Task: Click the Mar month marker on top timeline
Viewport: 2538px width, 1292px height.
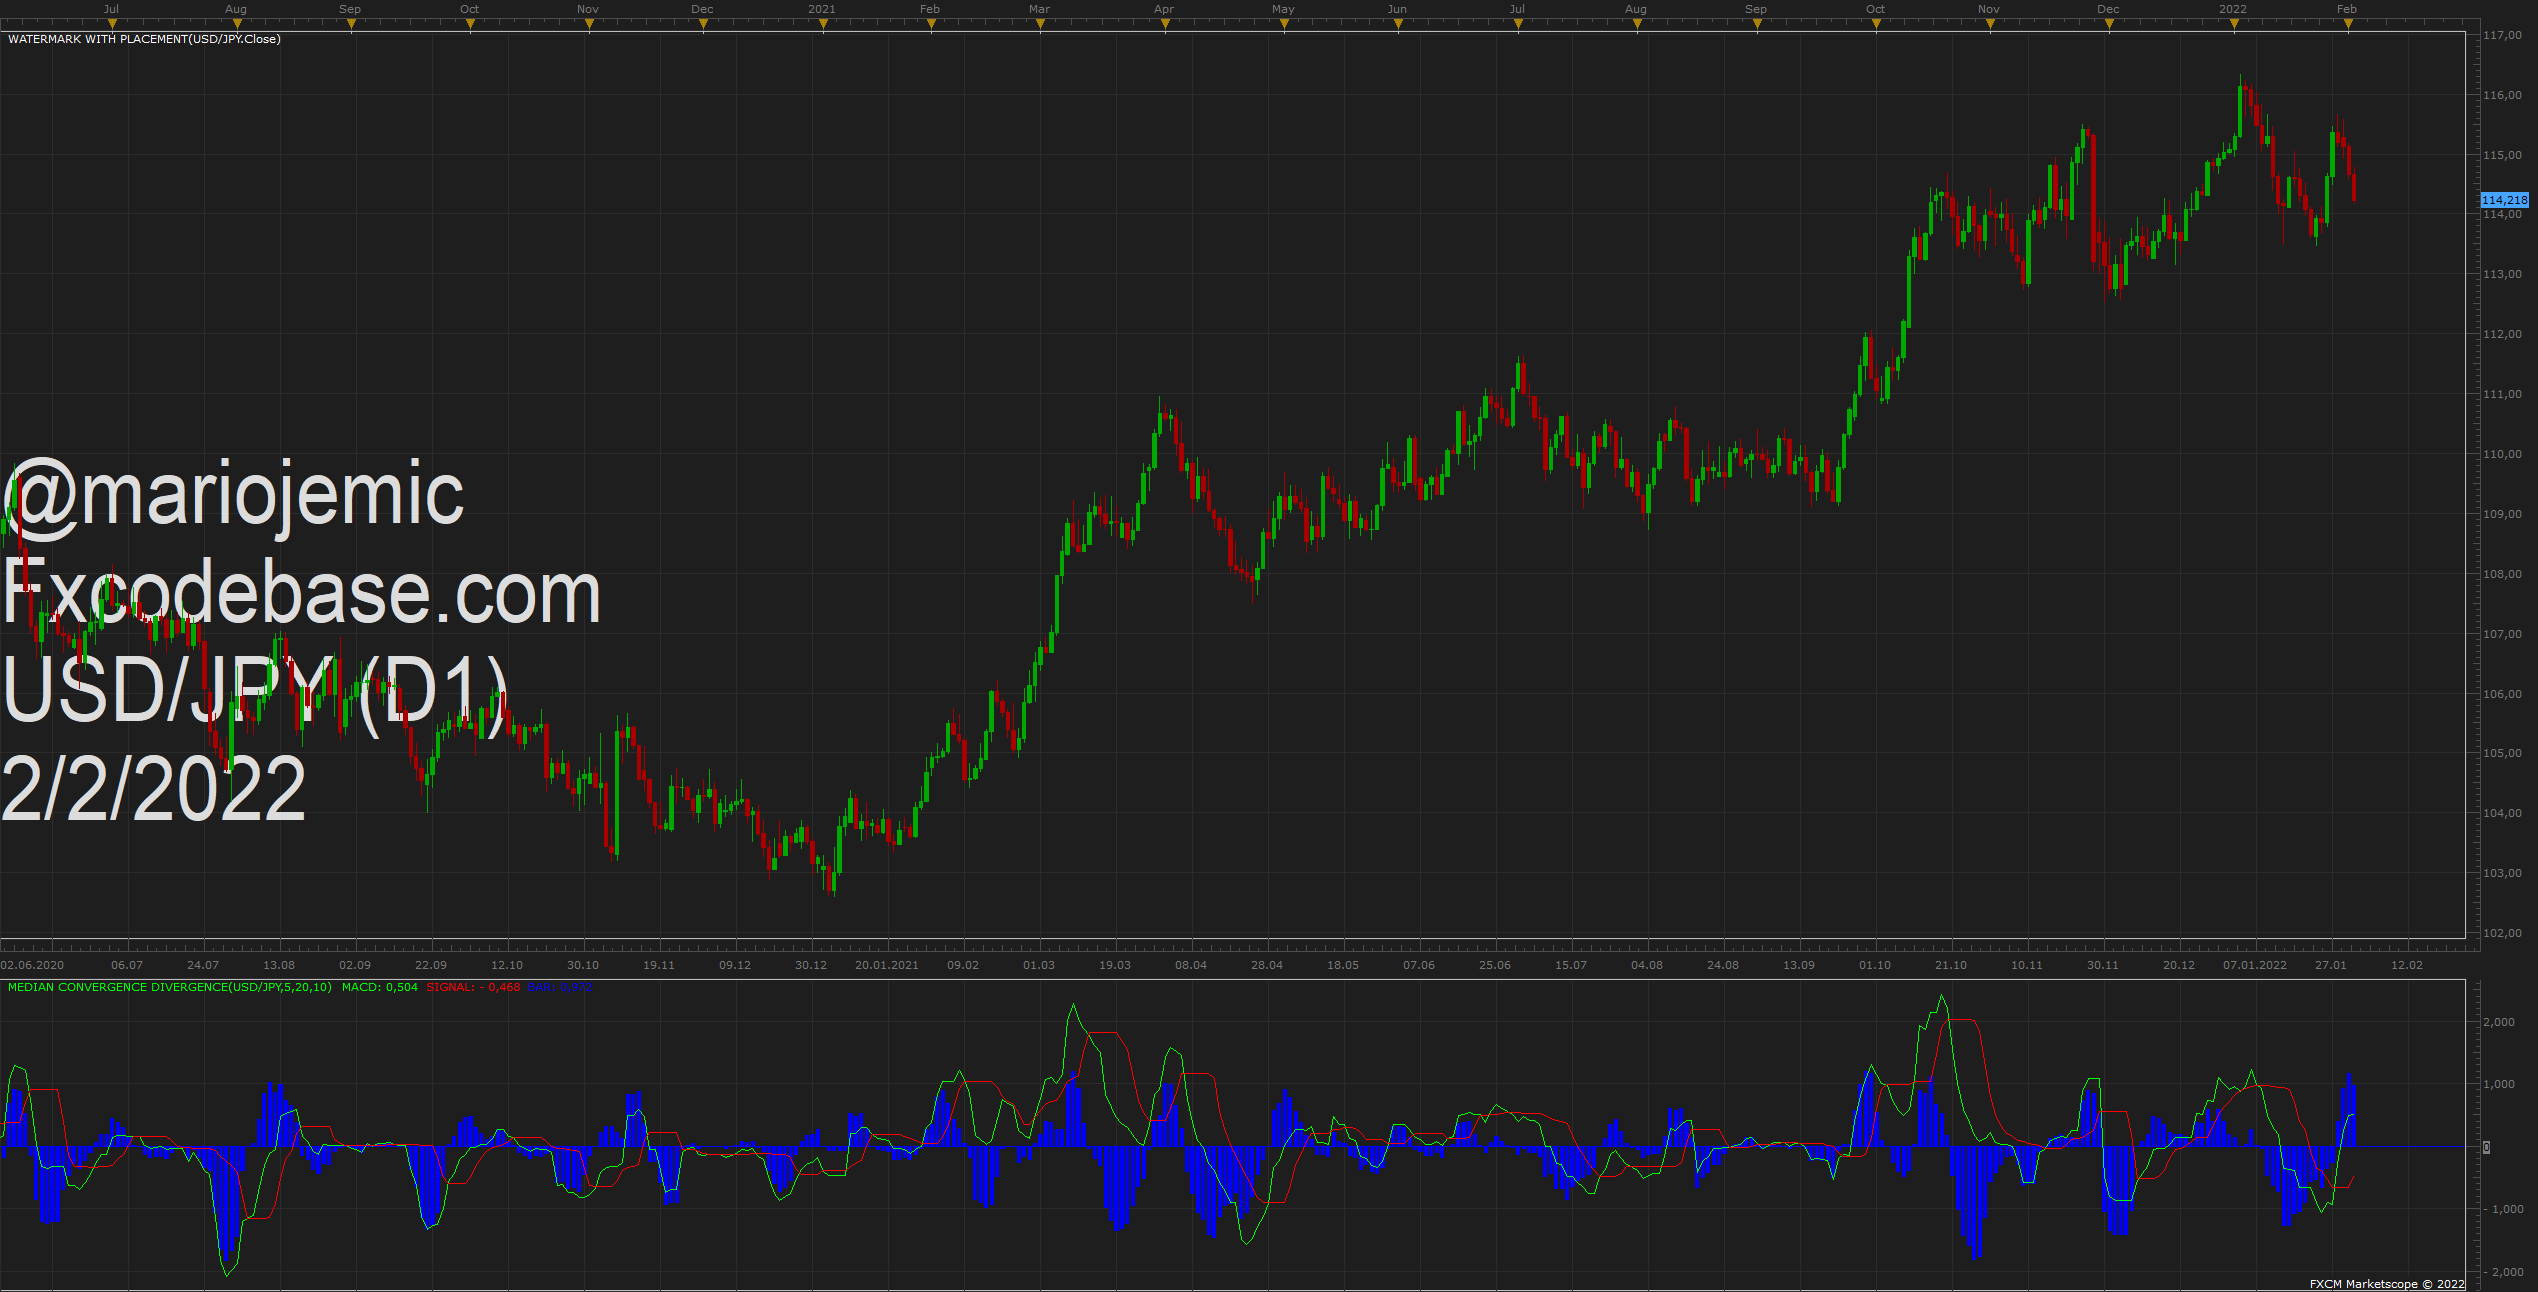Action: pyautogui.click(x=1040, y=9)
